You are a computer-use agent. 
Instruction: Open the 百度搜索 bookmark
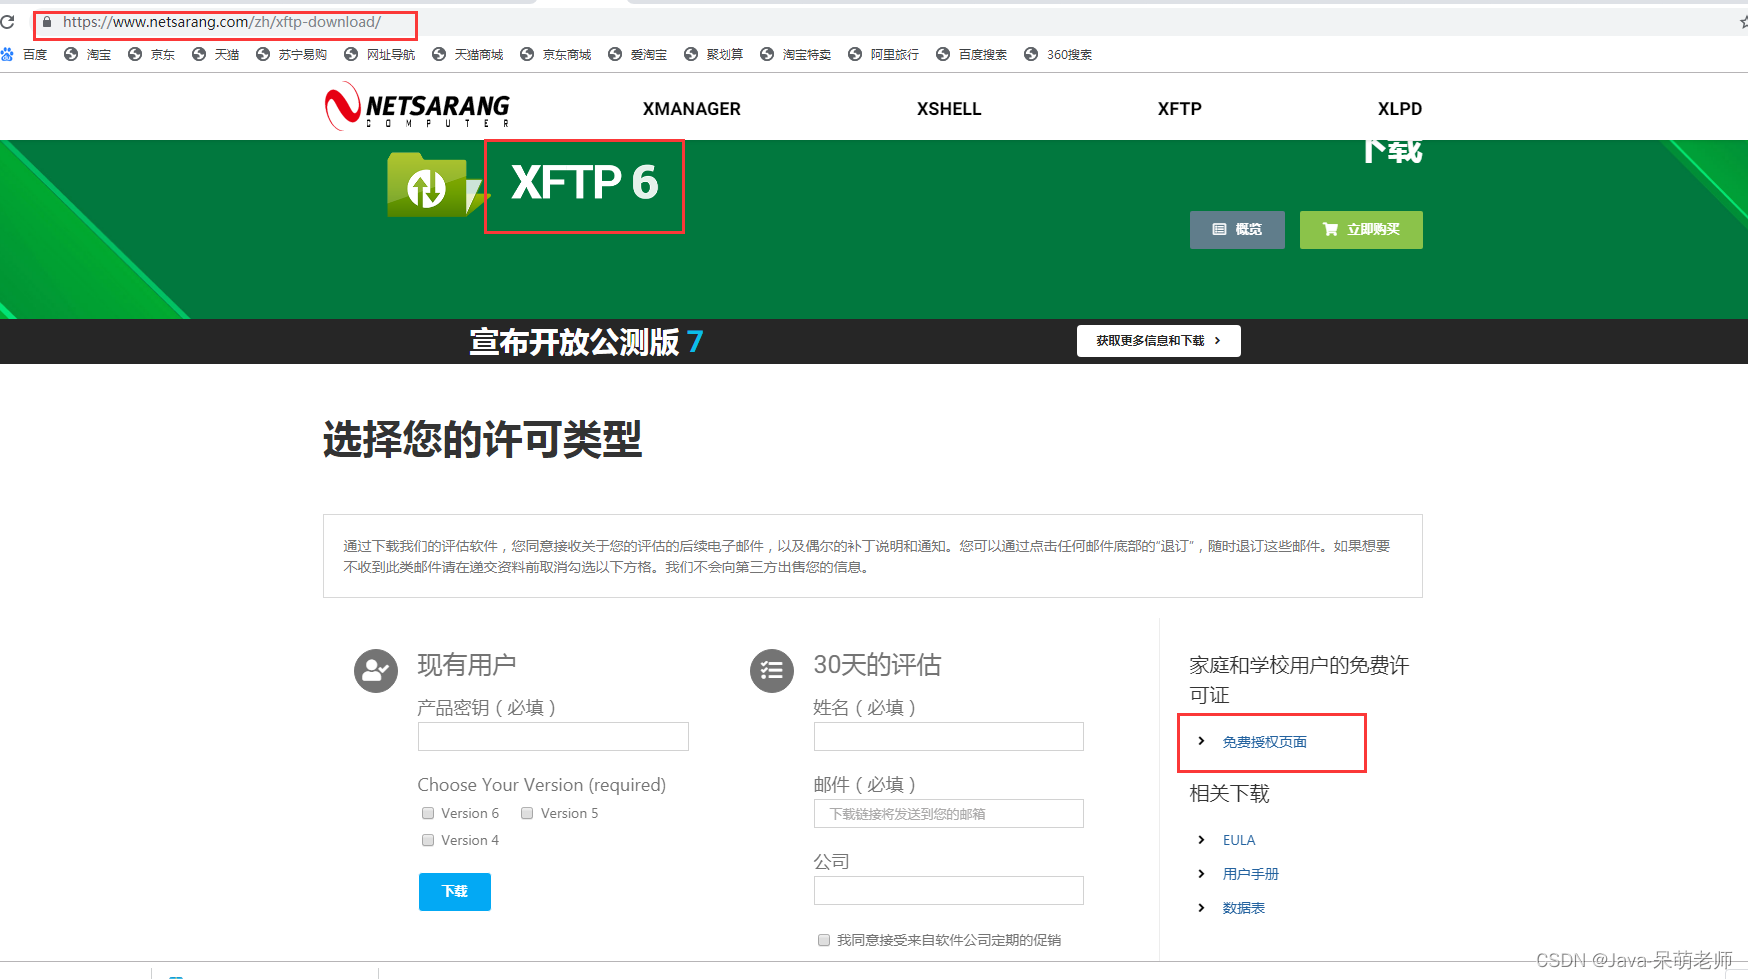point(972,54)
